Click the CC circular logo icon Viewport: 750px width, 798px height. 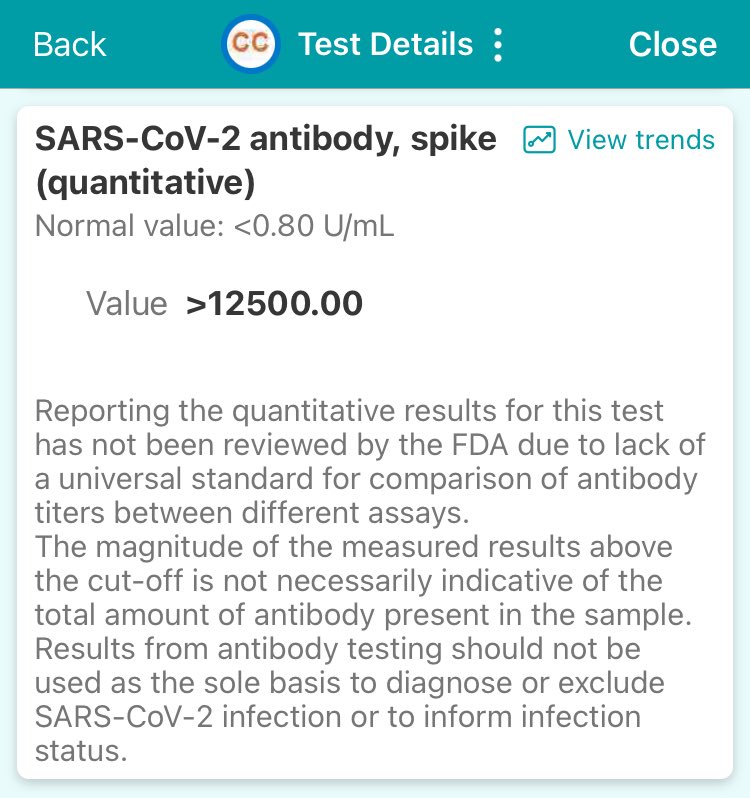[x=249, y=44]
